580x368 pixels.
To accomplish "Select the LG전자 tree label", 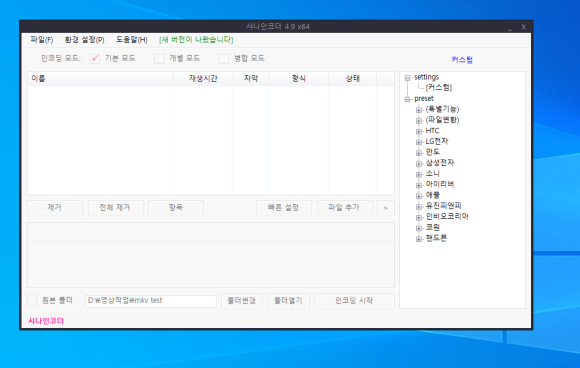I will click(x=437, y=141).
